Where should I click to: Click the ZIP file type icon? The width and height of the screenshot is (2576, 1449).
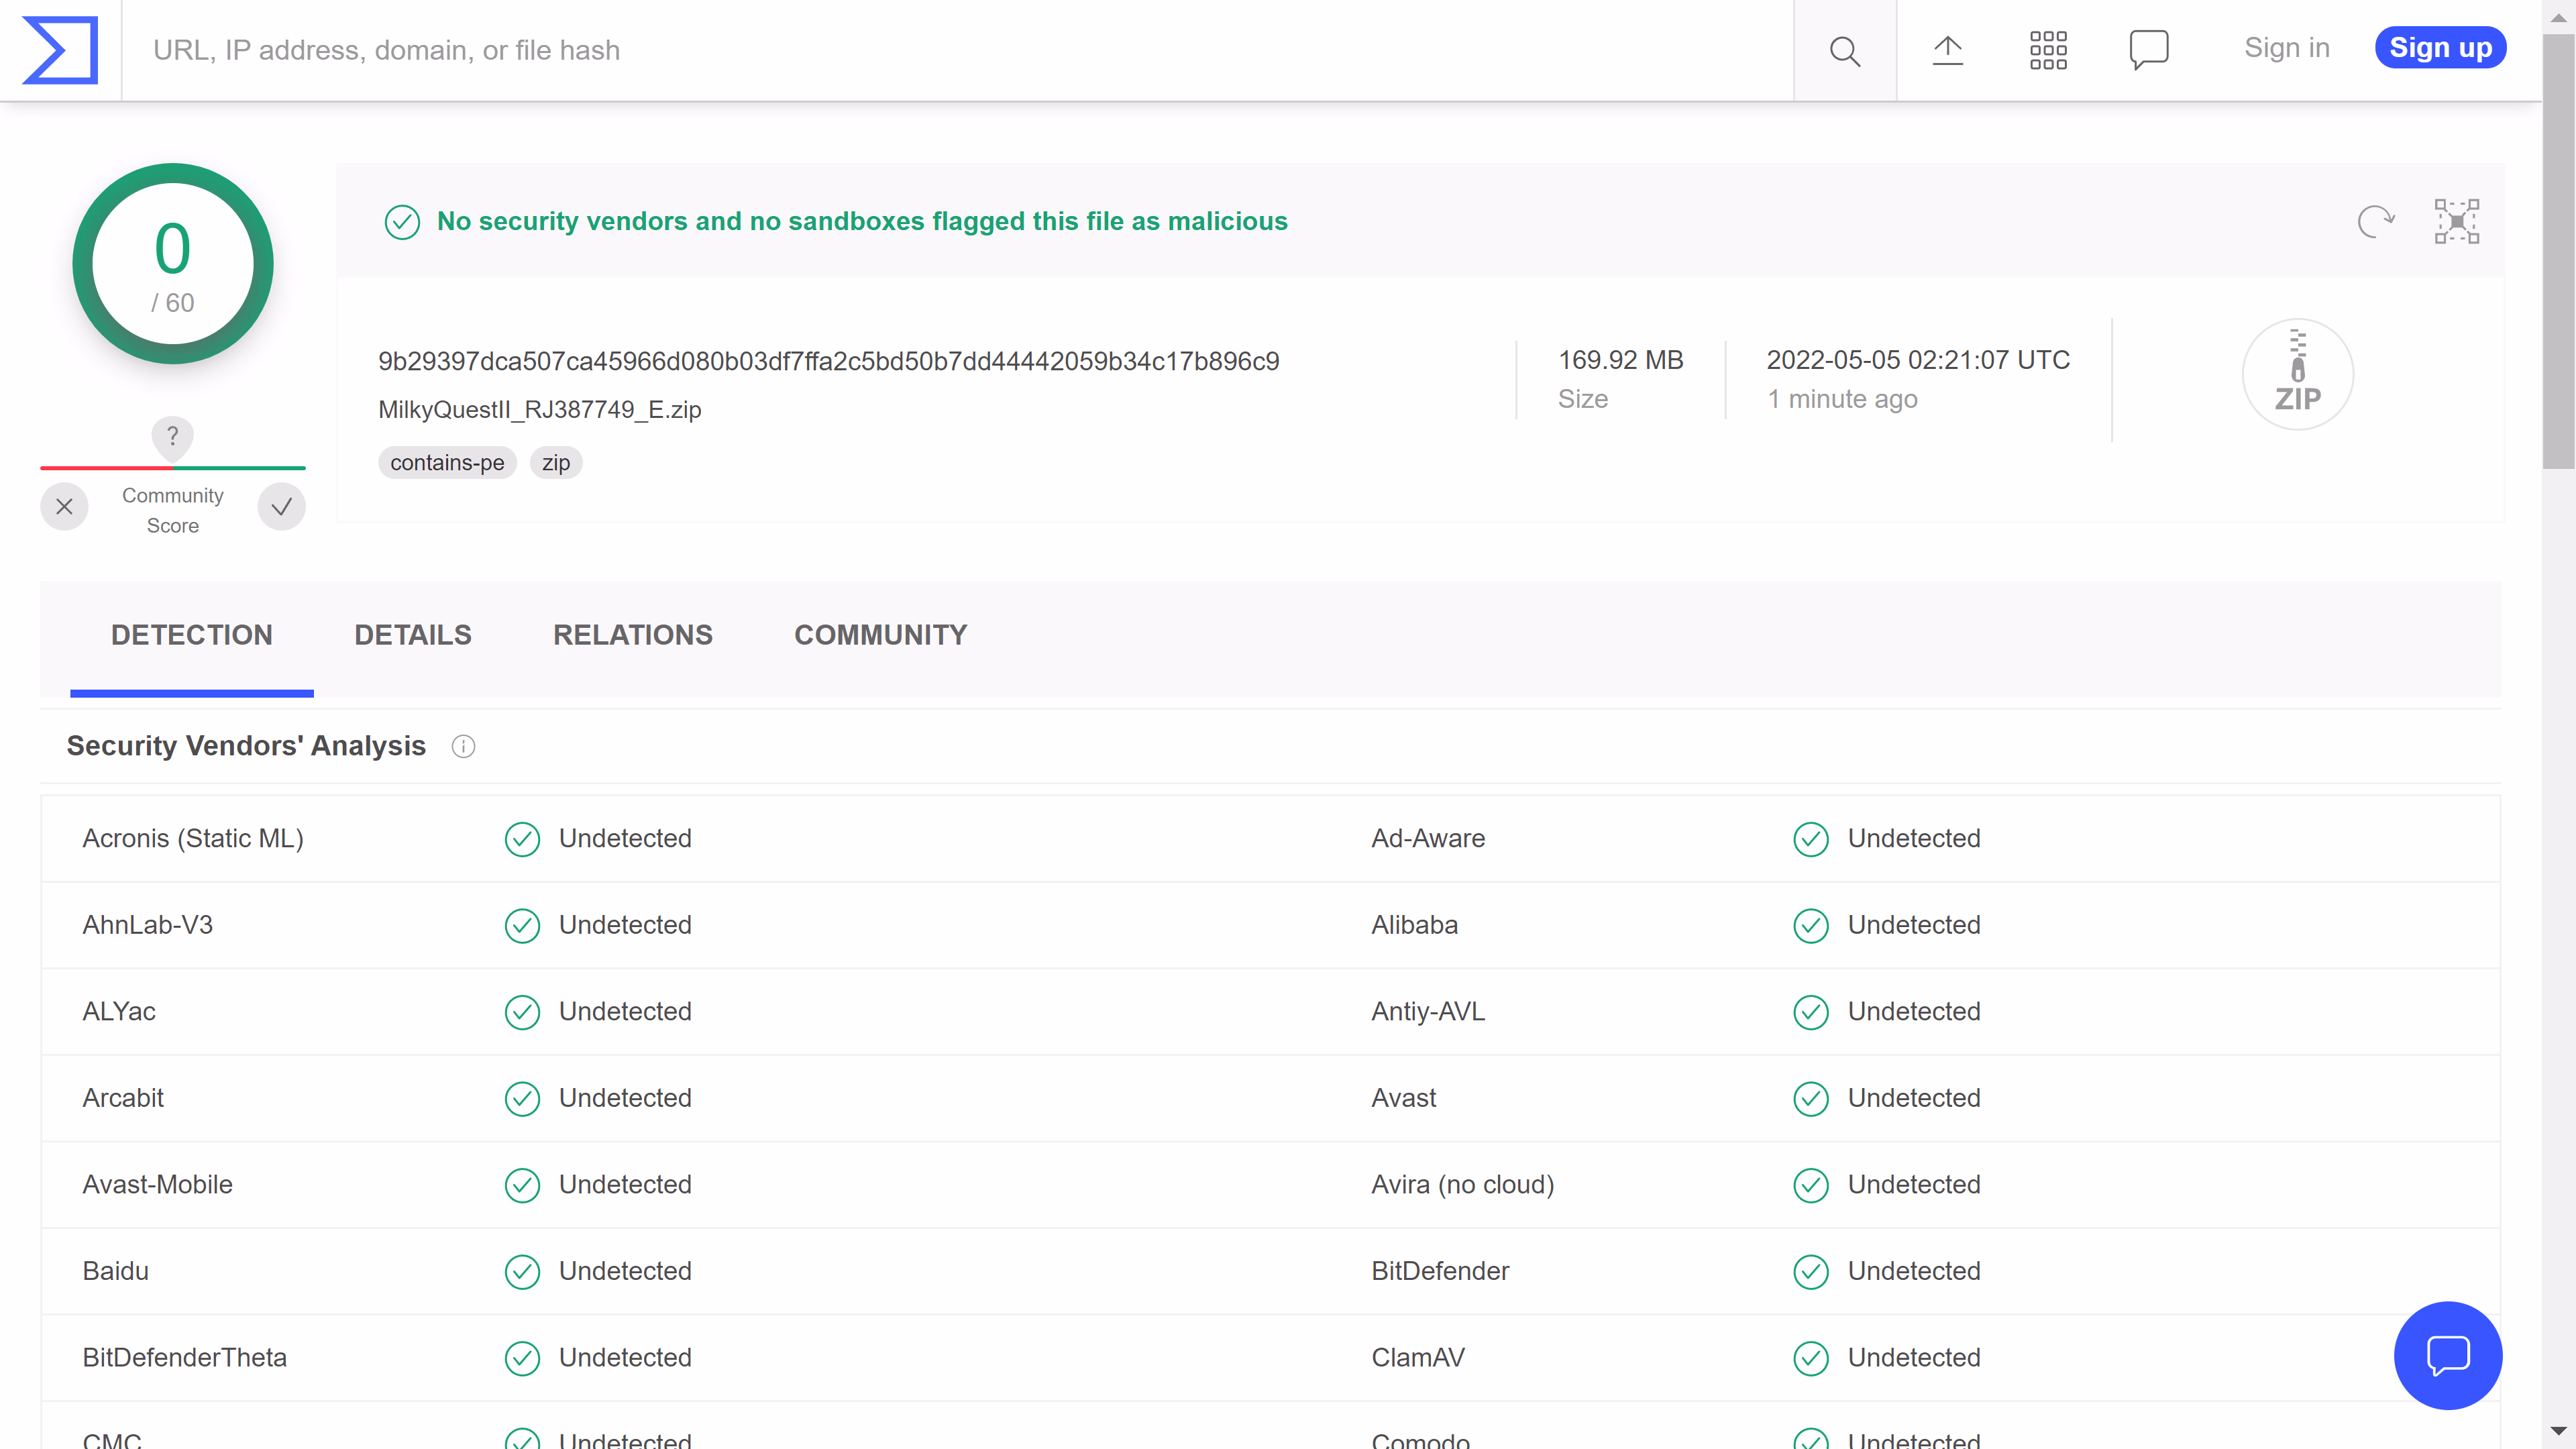[2298, 375]
